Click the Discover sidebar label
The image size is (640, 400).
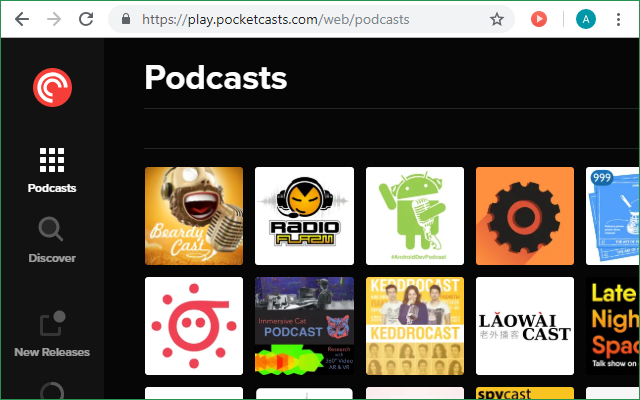click(52, 258)
